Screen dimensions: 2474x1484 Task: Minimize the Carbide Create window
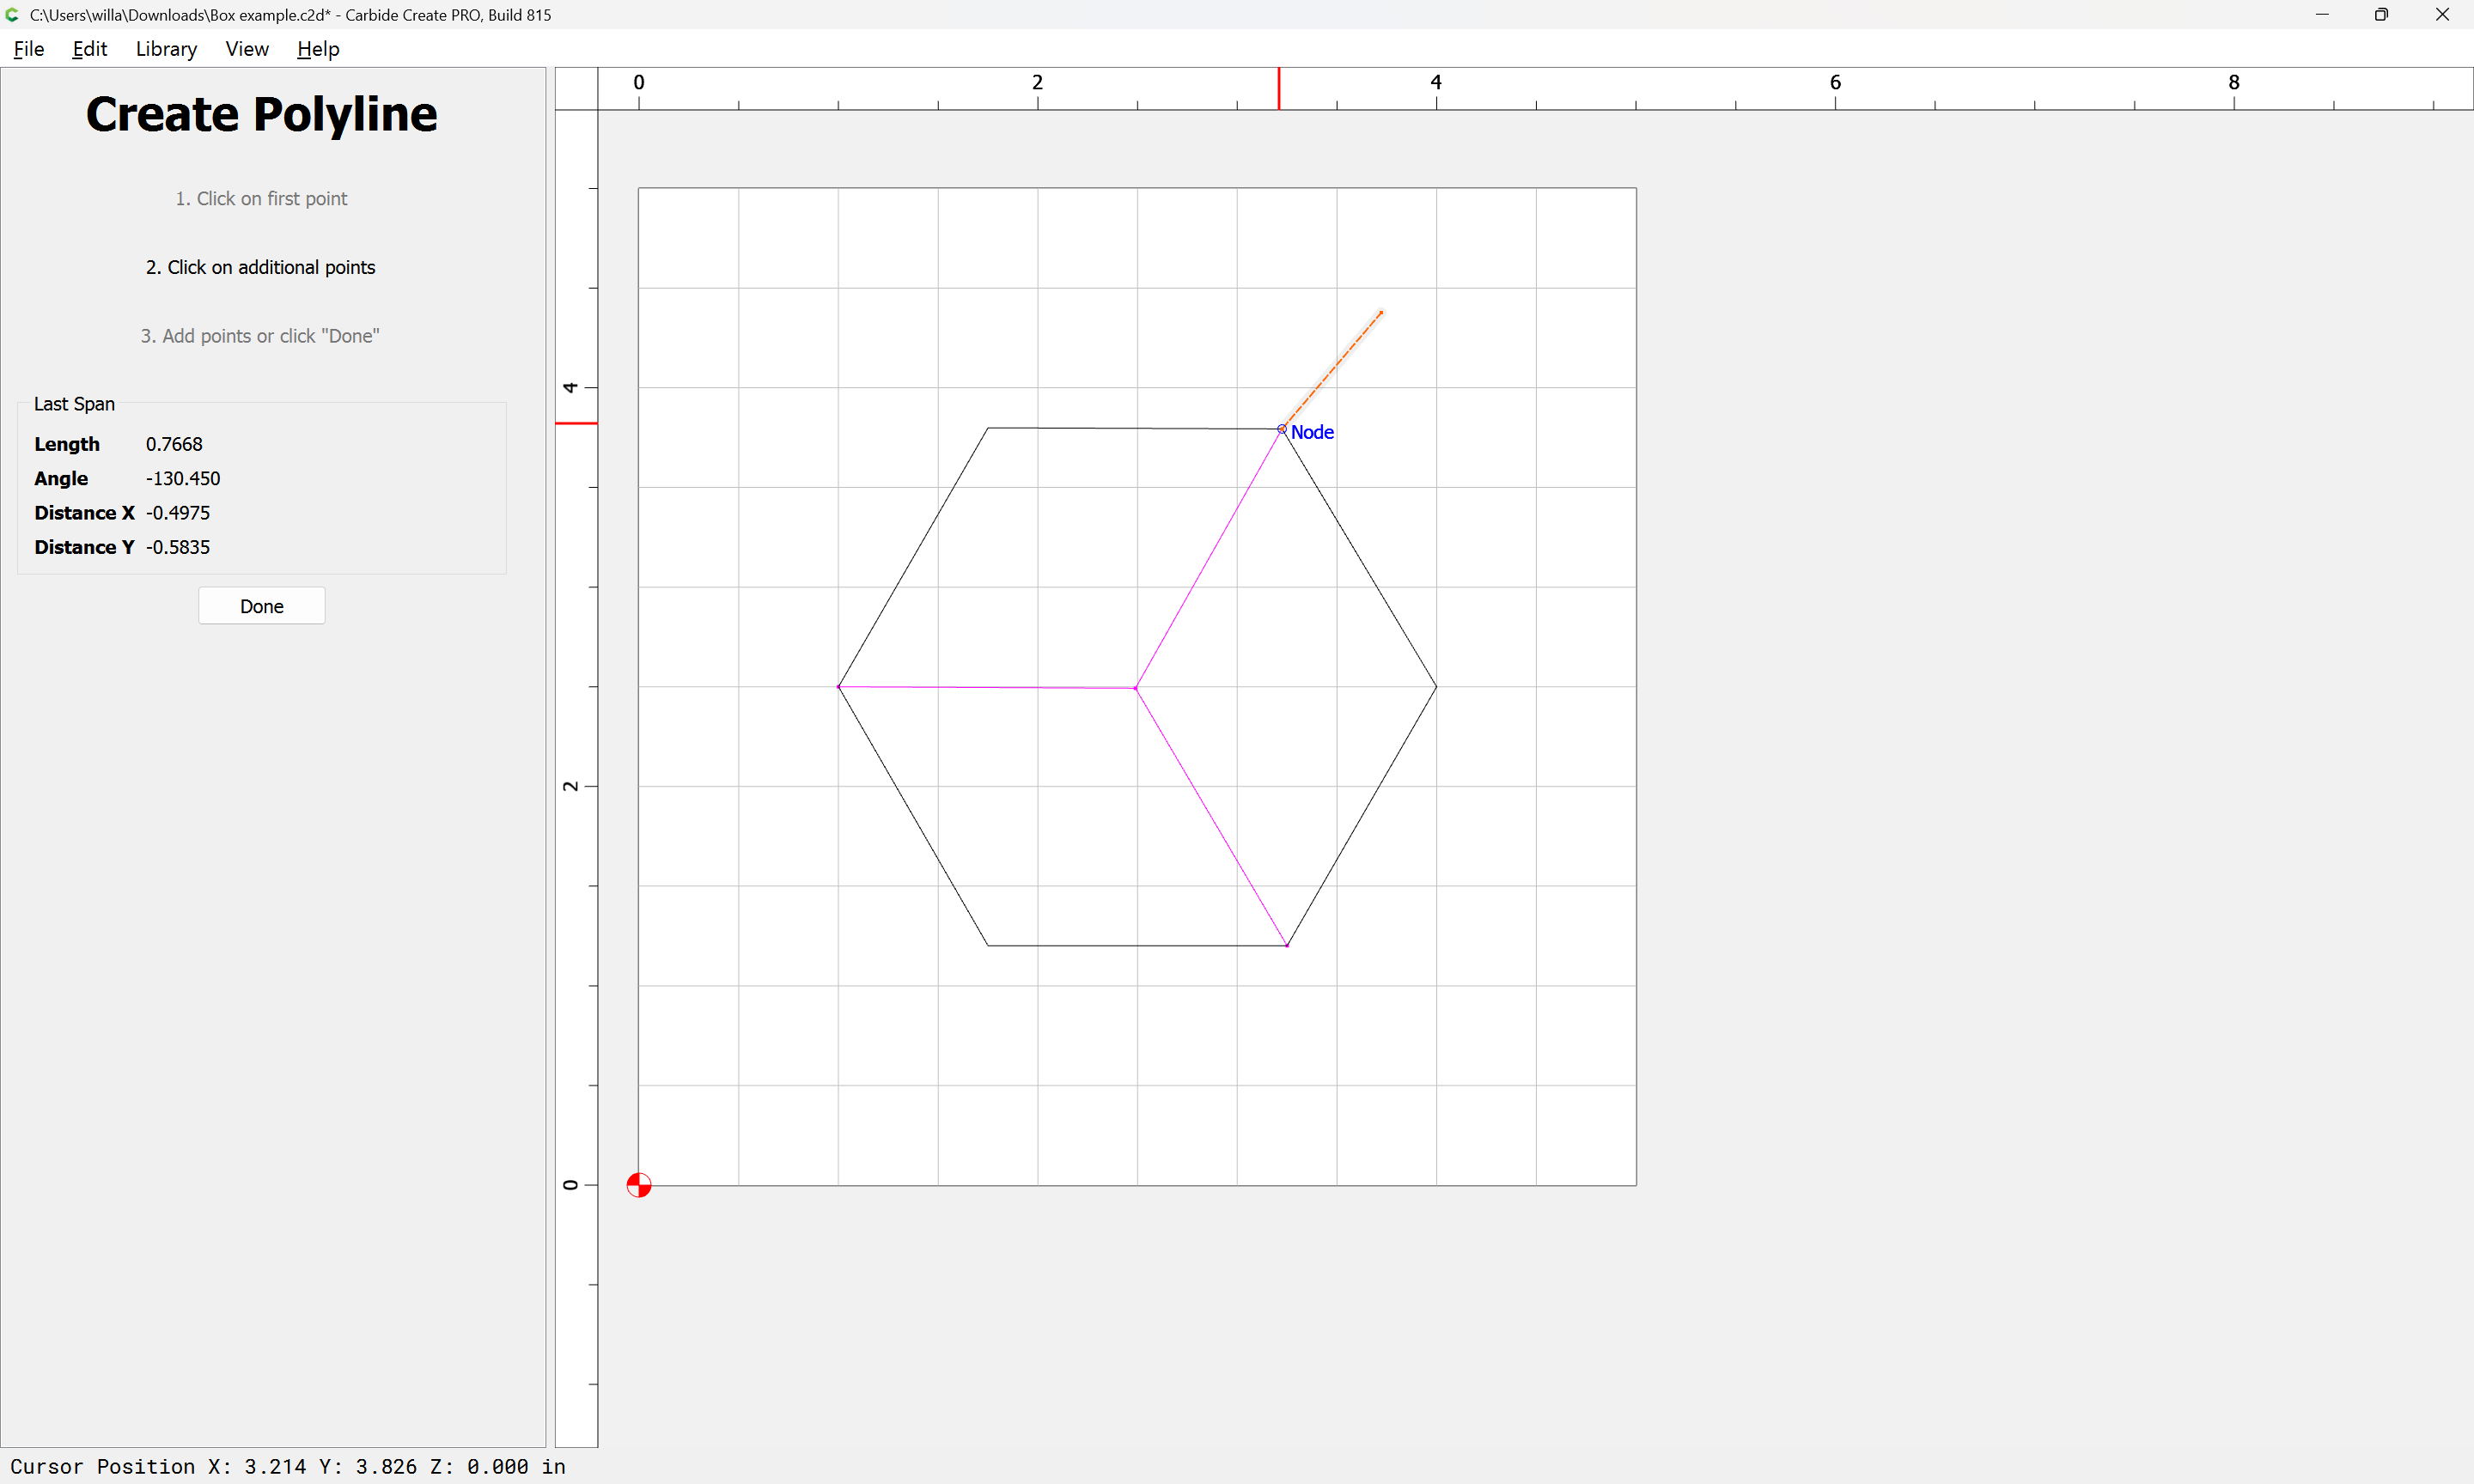(x=2322, y=14)
